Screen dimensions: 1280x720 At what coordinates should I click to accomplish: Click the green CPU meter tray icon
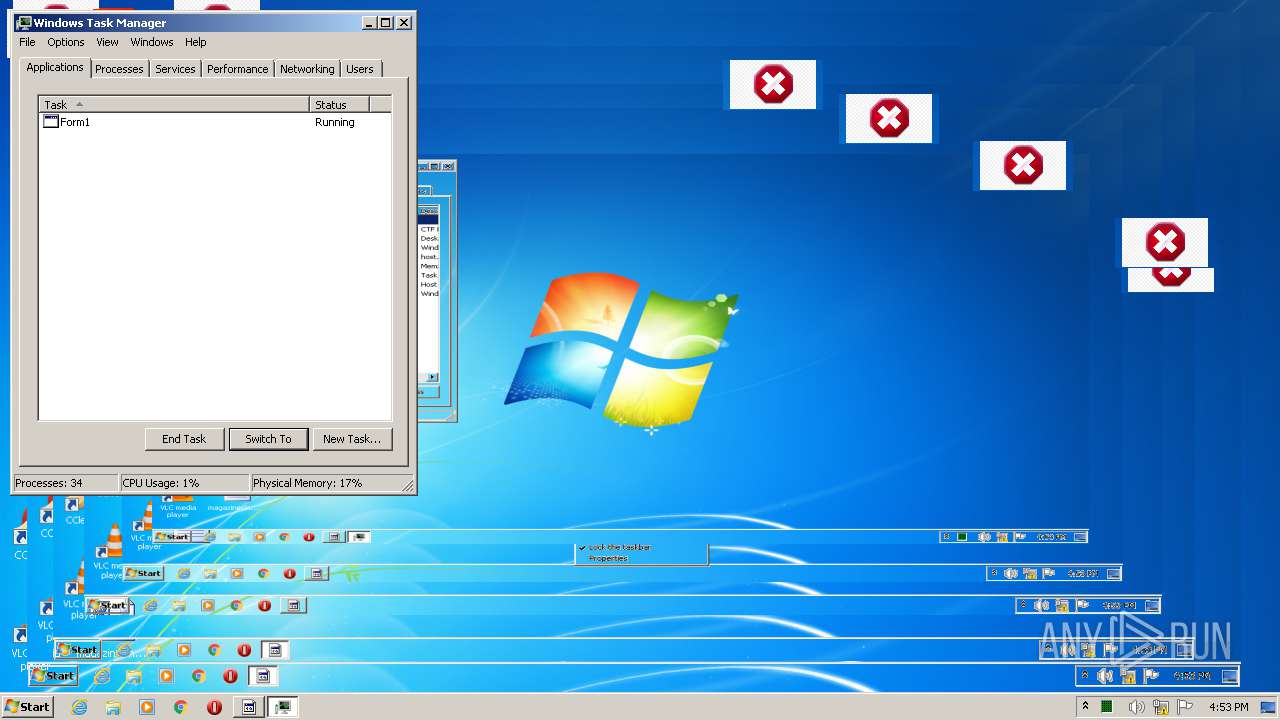point(1107,707)
